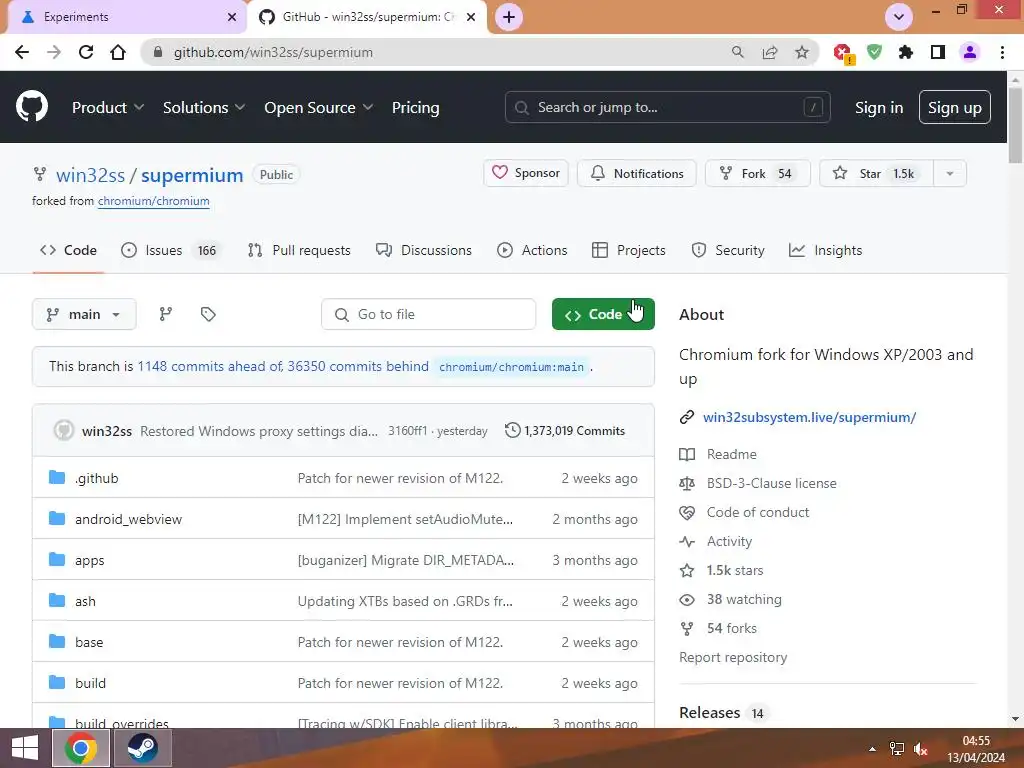Open the Extensions puzzle icon
The height and width of the screenshot is (768, 1024).
coord(906,52)
